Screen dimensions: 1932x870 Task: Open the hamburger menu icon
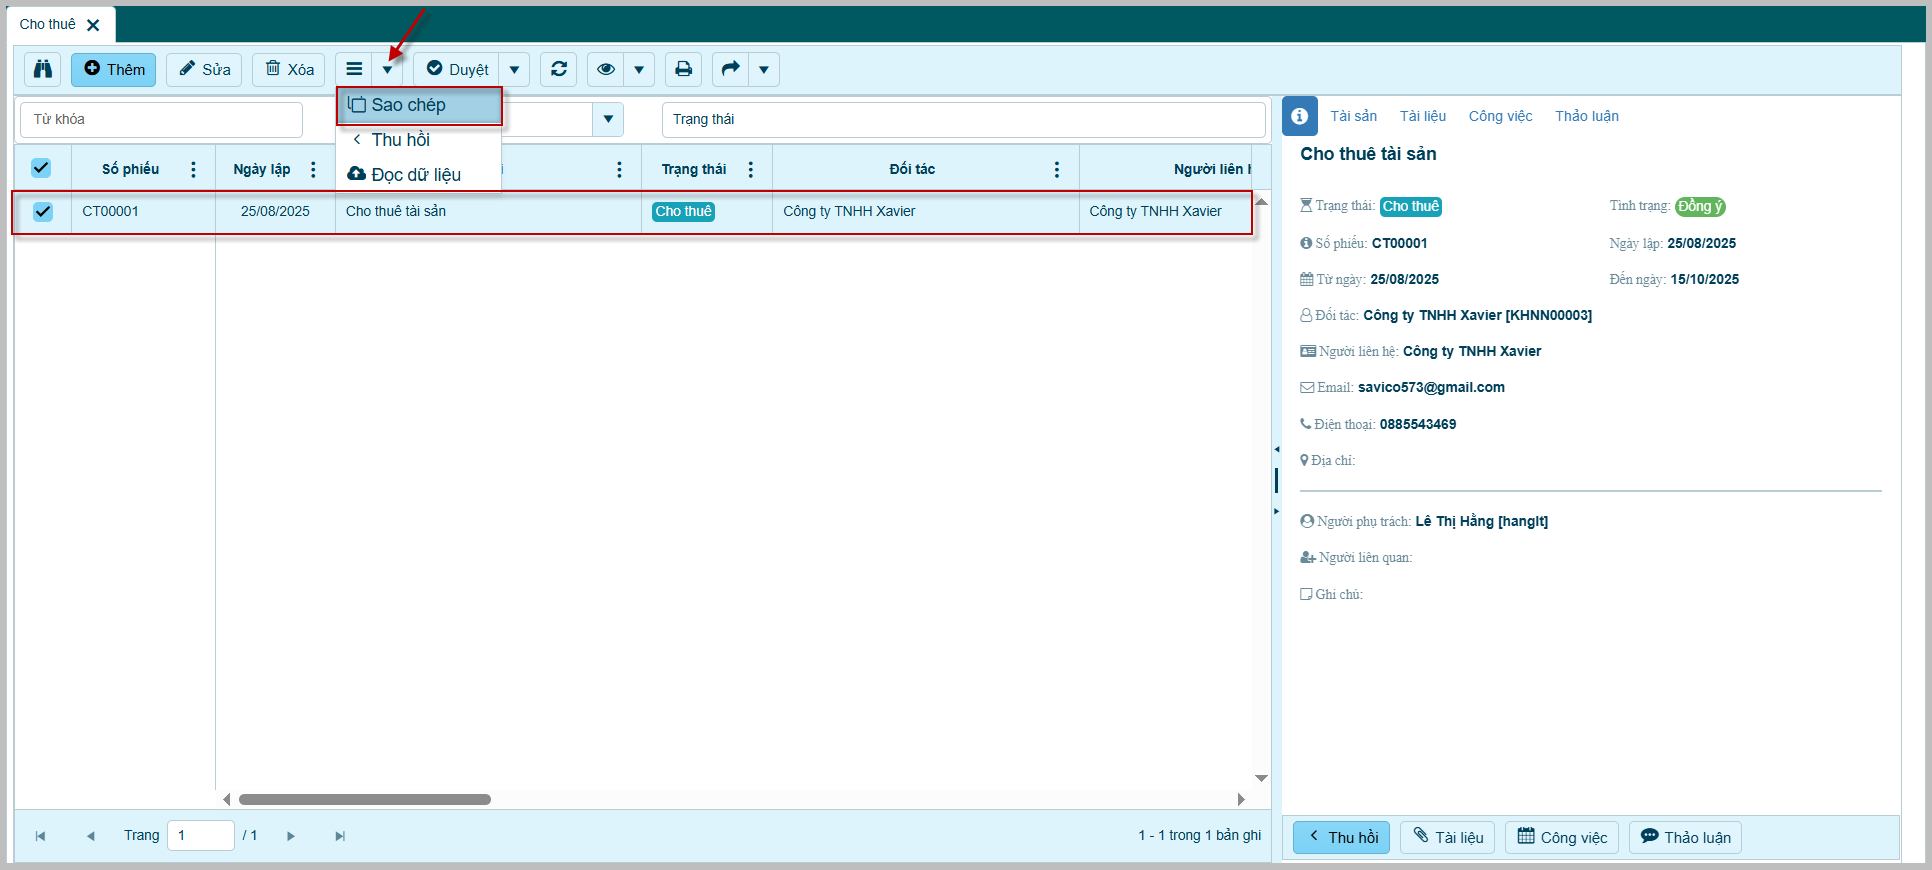click(354, 69)
